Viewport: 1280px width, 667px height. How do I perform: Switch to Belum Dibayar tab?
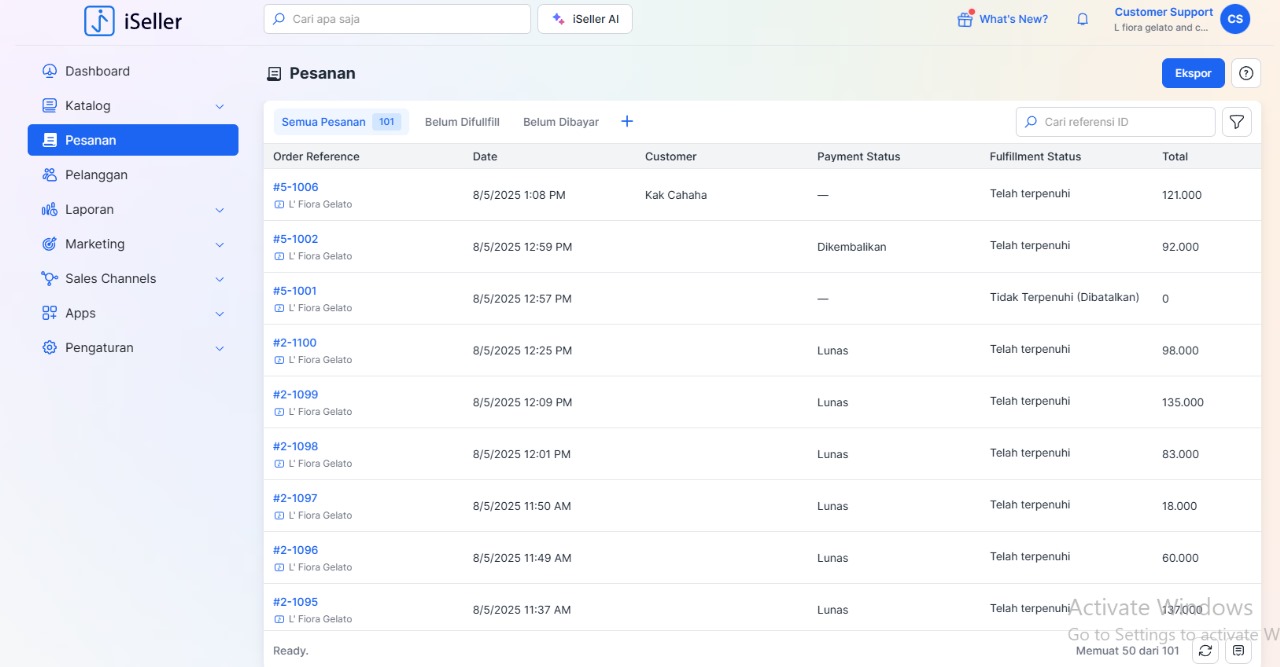pyautogui.click(x=561, y=122)
